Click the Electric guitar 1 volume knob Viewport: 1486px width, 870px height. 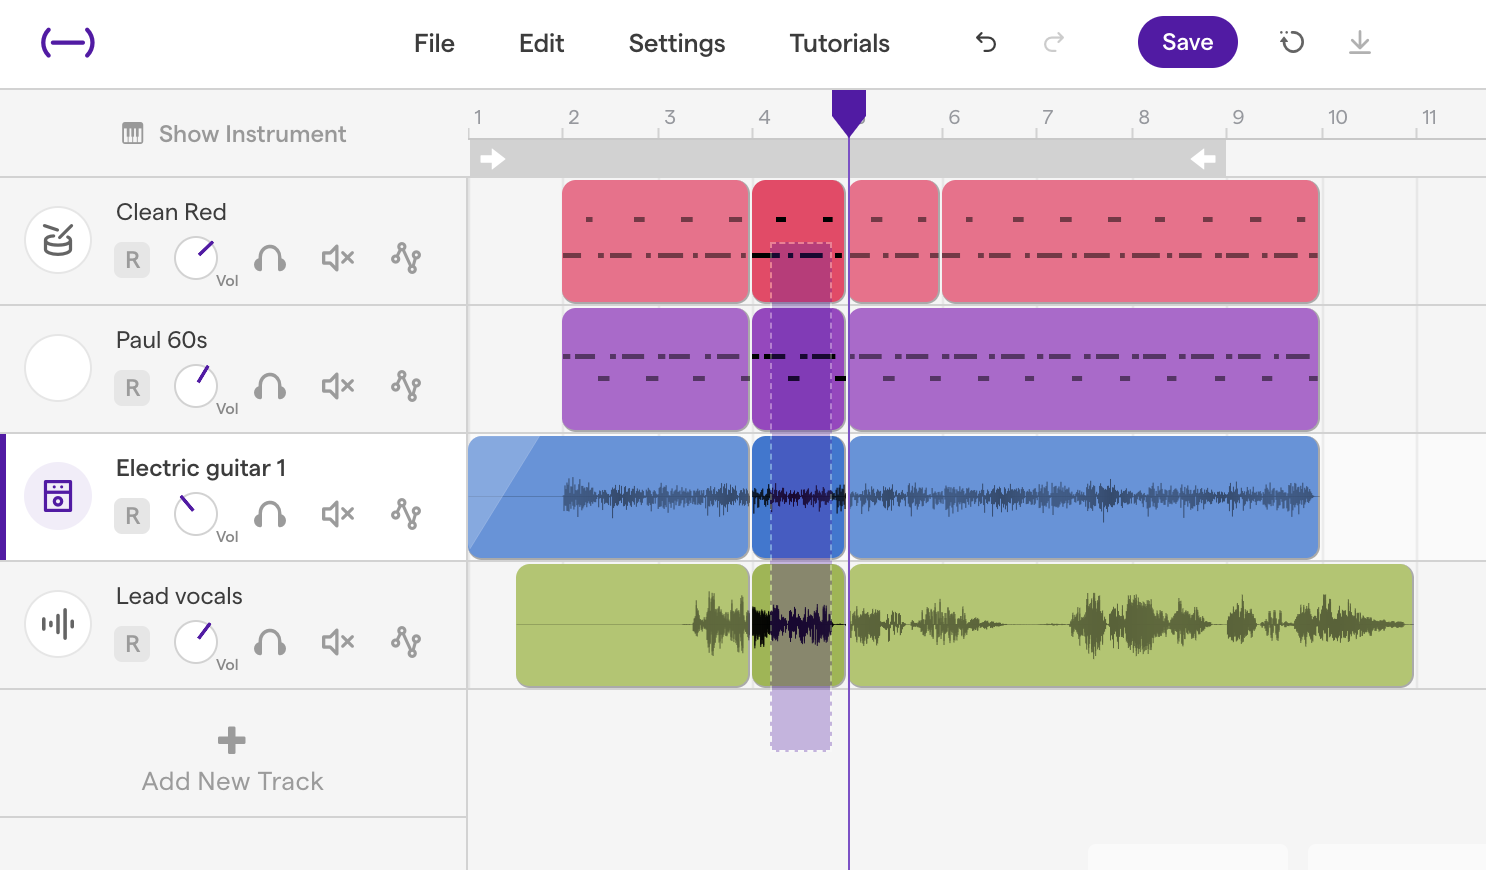pos(196,514)
